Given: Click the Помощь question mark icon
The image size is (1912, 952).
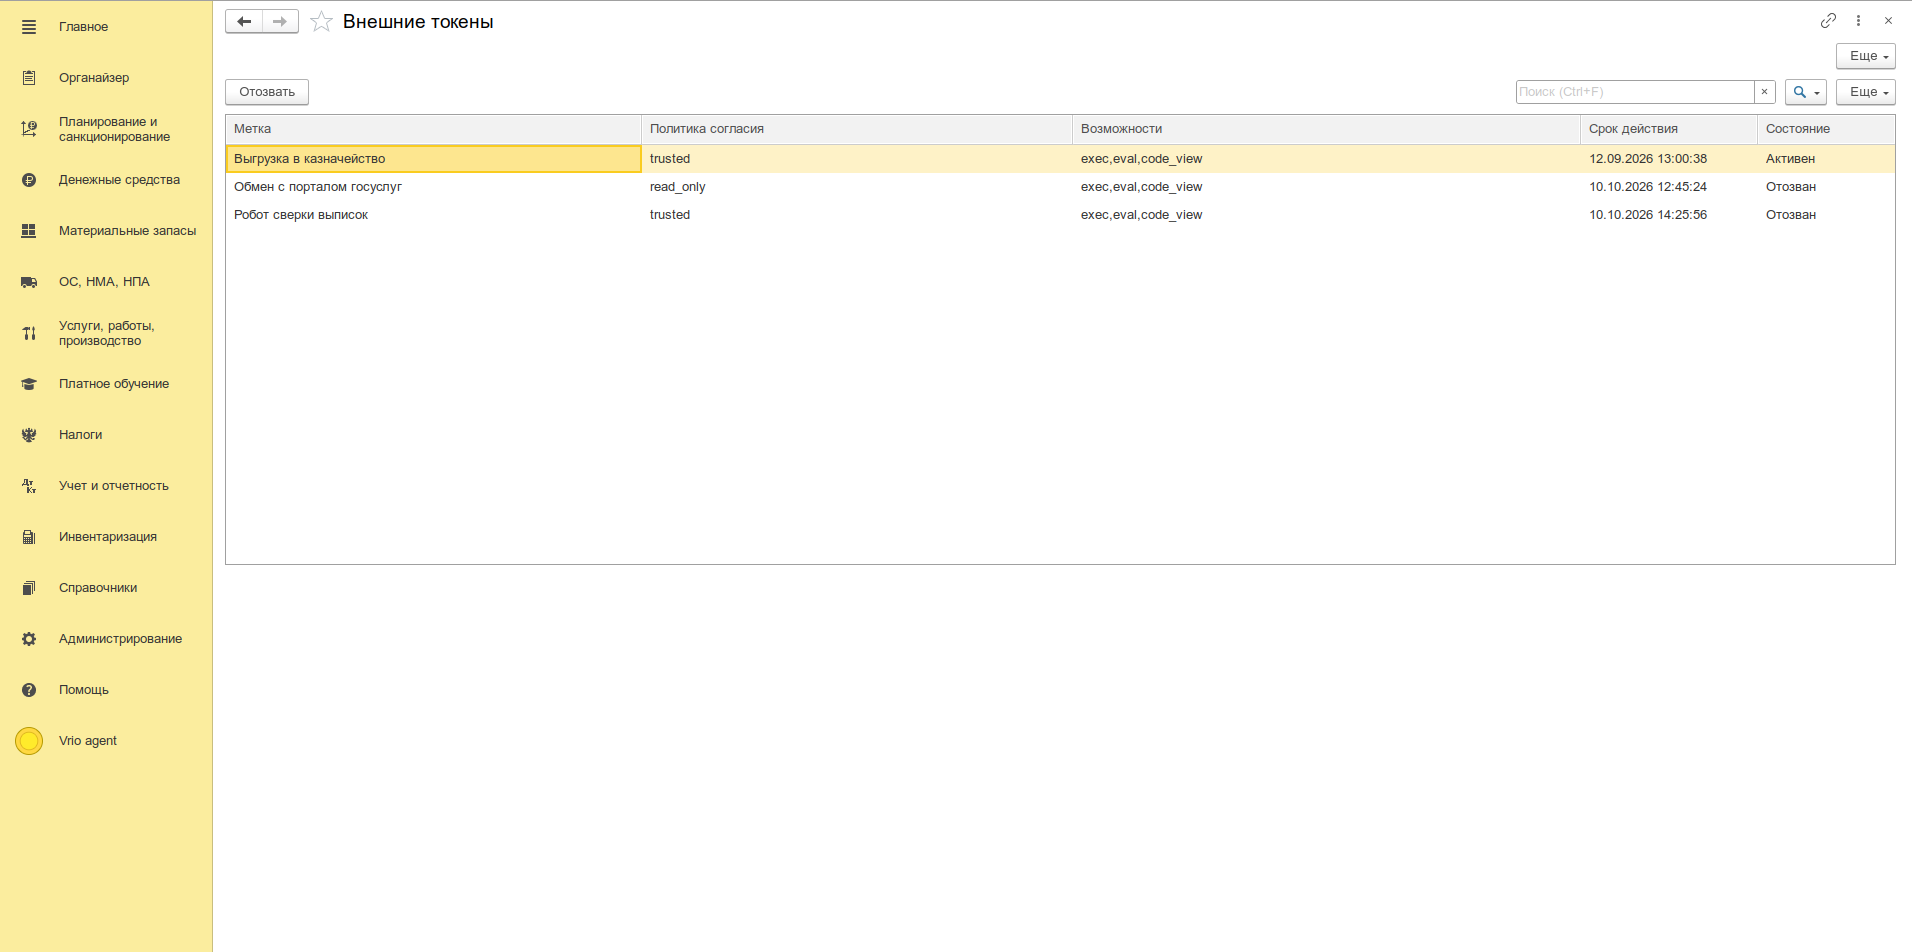Looking at the screenshot, I should click(x=29, y=690).
